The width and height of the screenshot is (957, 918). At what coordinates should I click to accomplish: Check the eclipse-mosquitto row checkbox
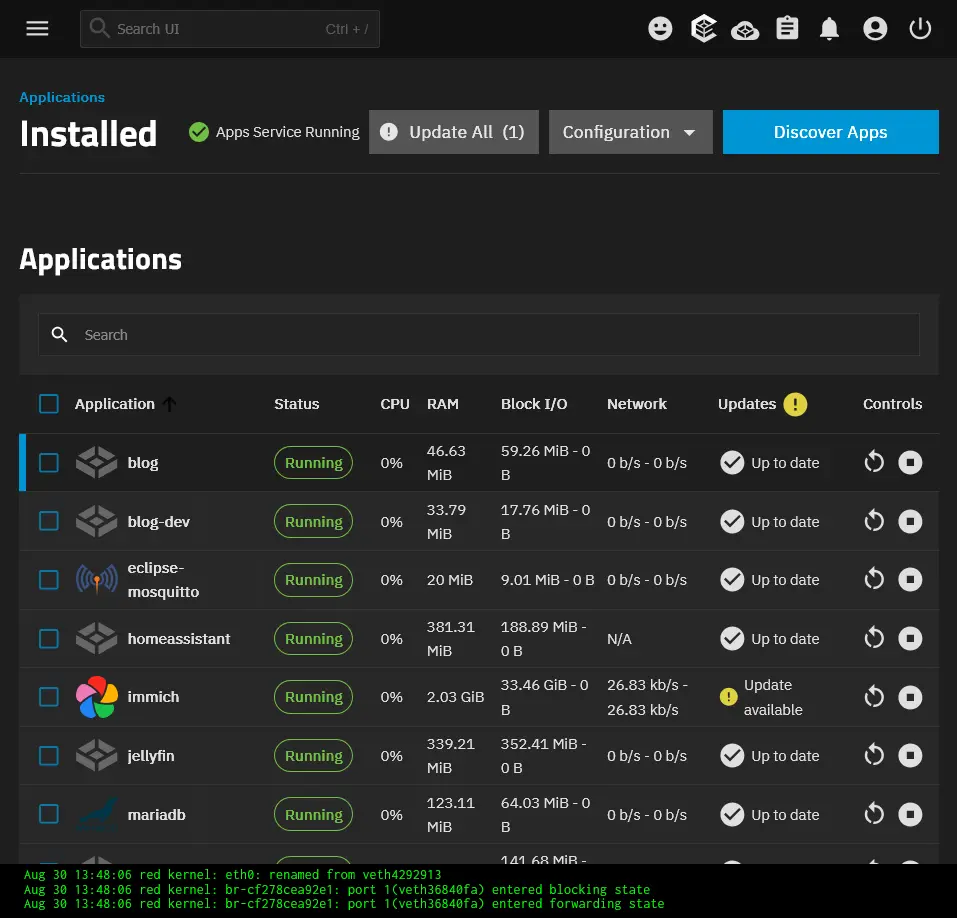49,579
